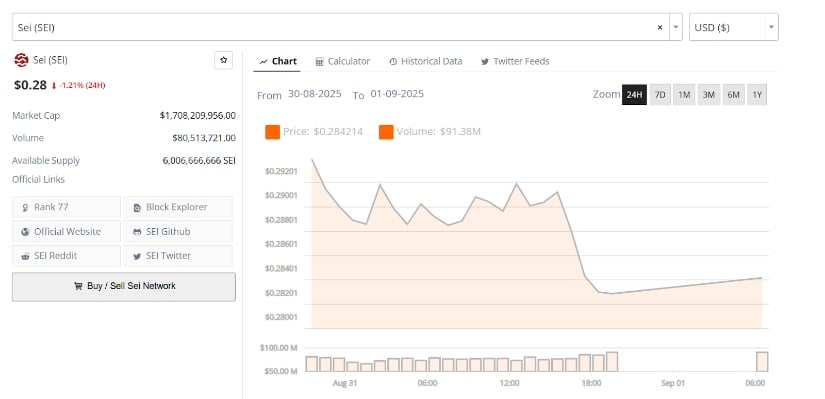Open the SEI Twitter link
The width and height of the screenshot is (825, 399).
[178, 255]
